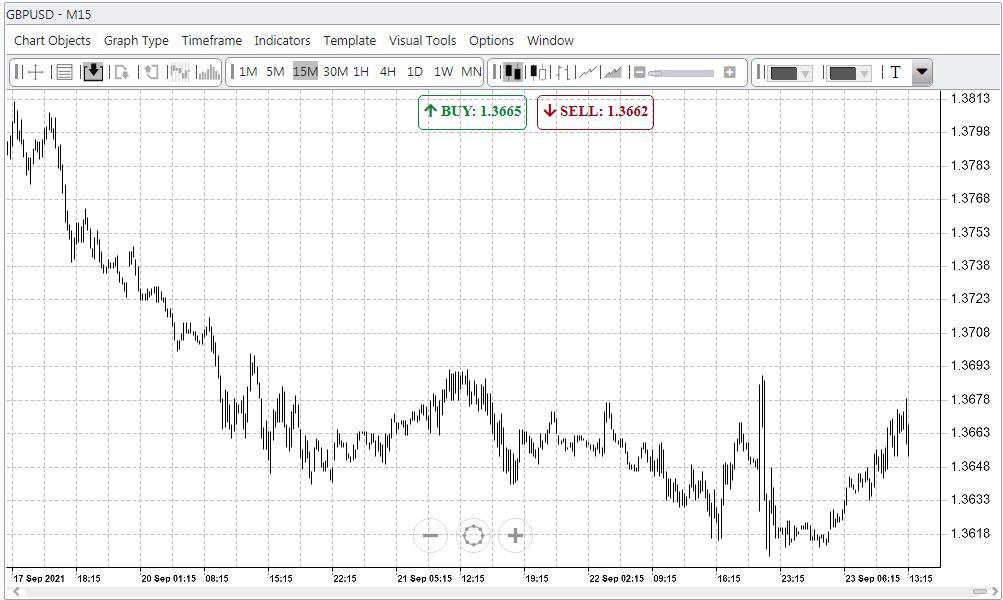
Task: Switch to 1D timeframe
Action: tap(415, 72)
